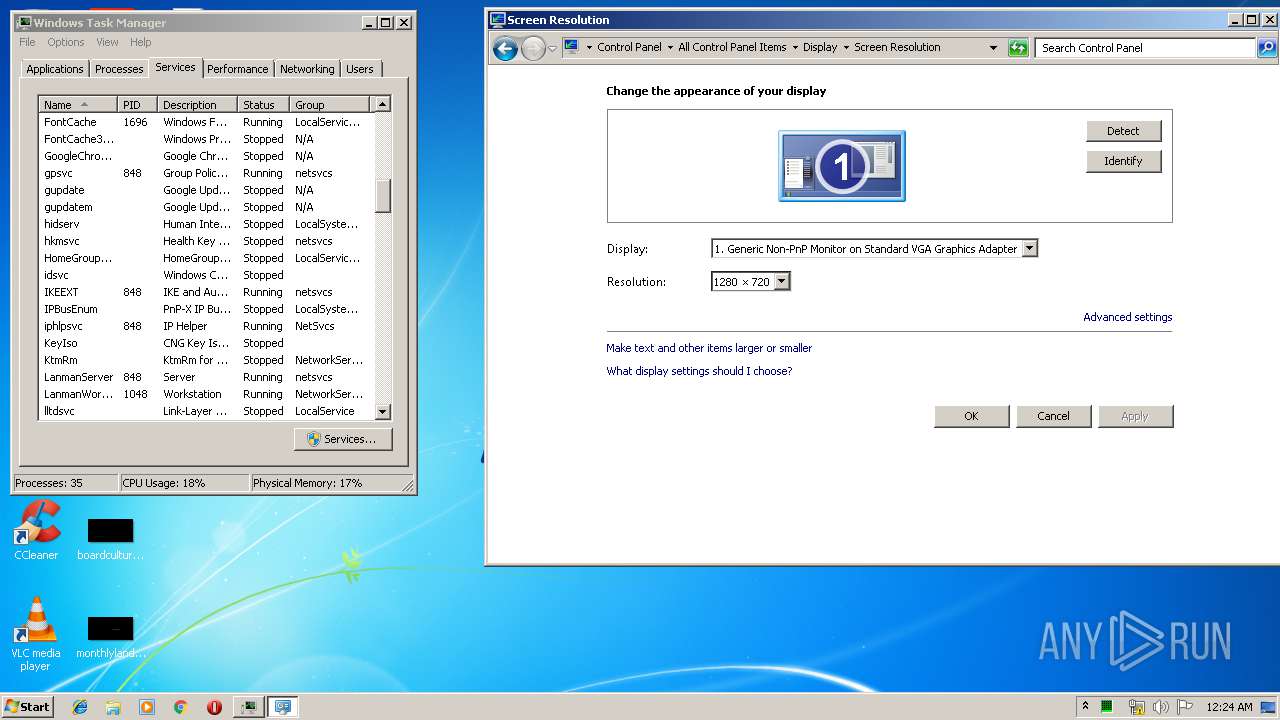The image size is (1280, 720).
Task: Switch to the Processes tab
Action: [119, 69]
